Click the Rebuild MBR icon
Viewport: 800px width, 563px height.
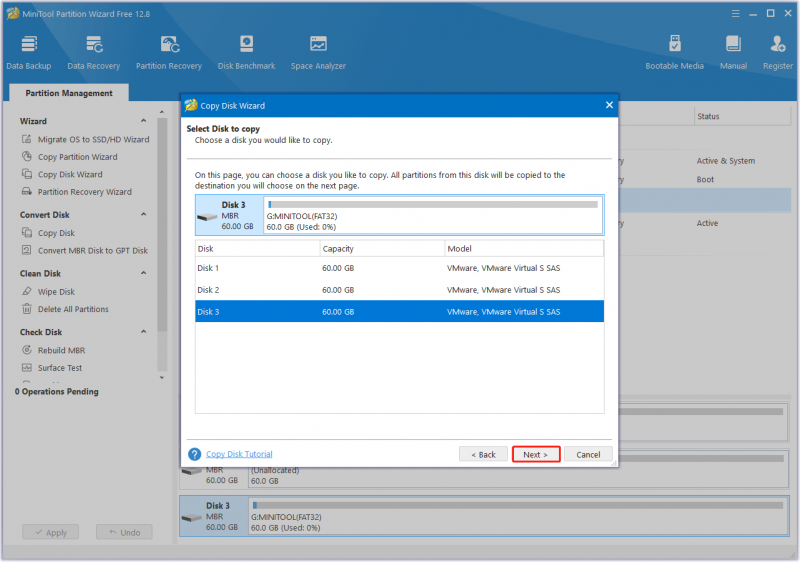[27, 350]
